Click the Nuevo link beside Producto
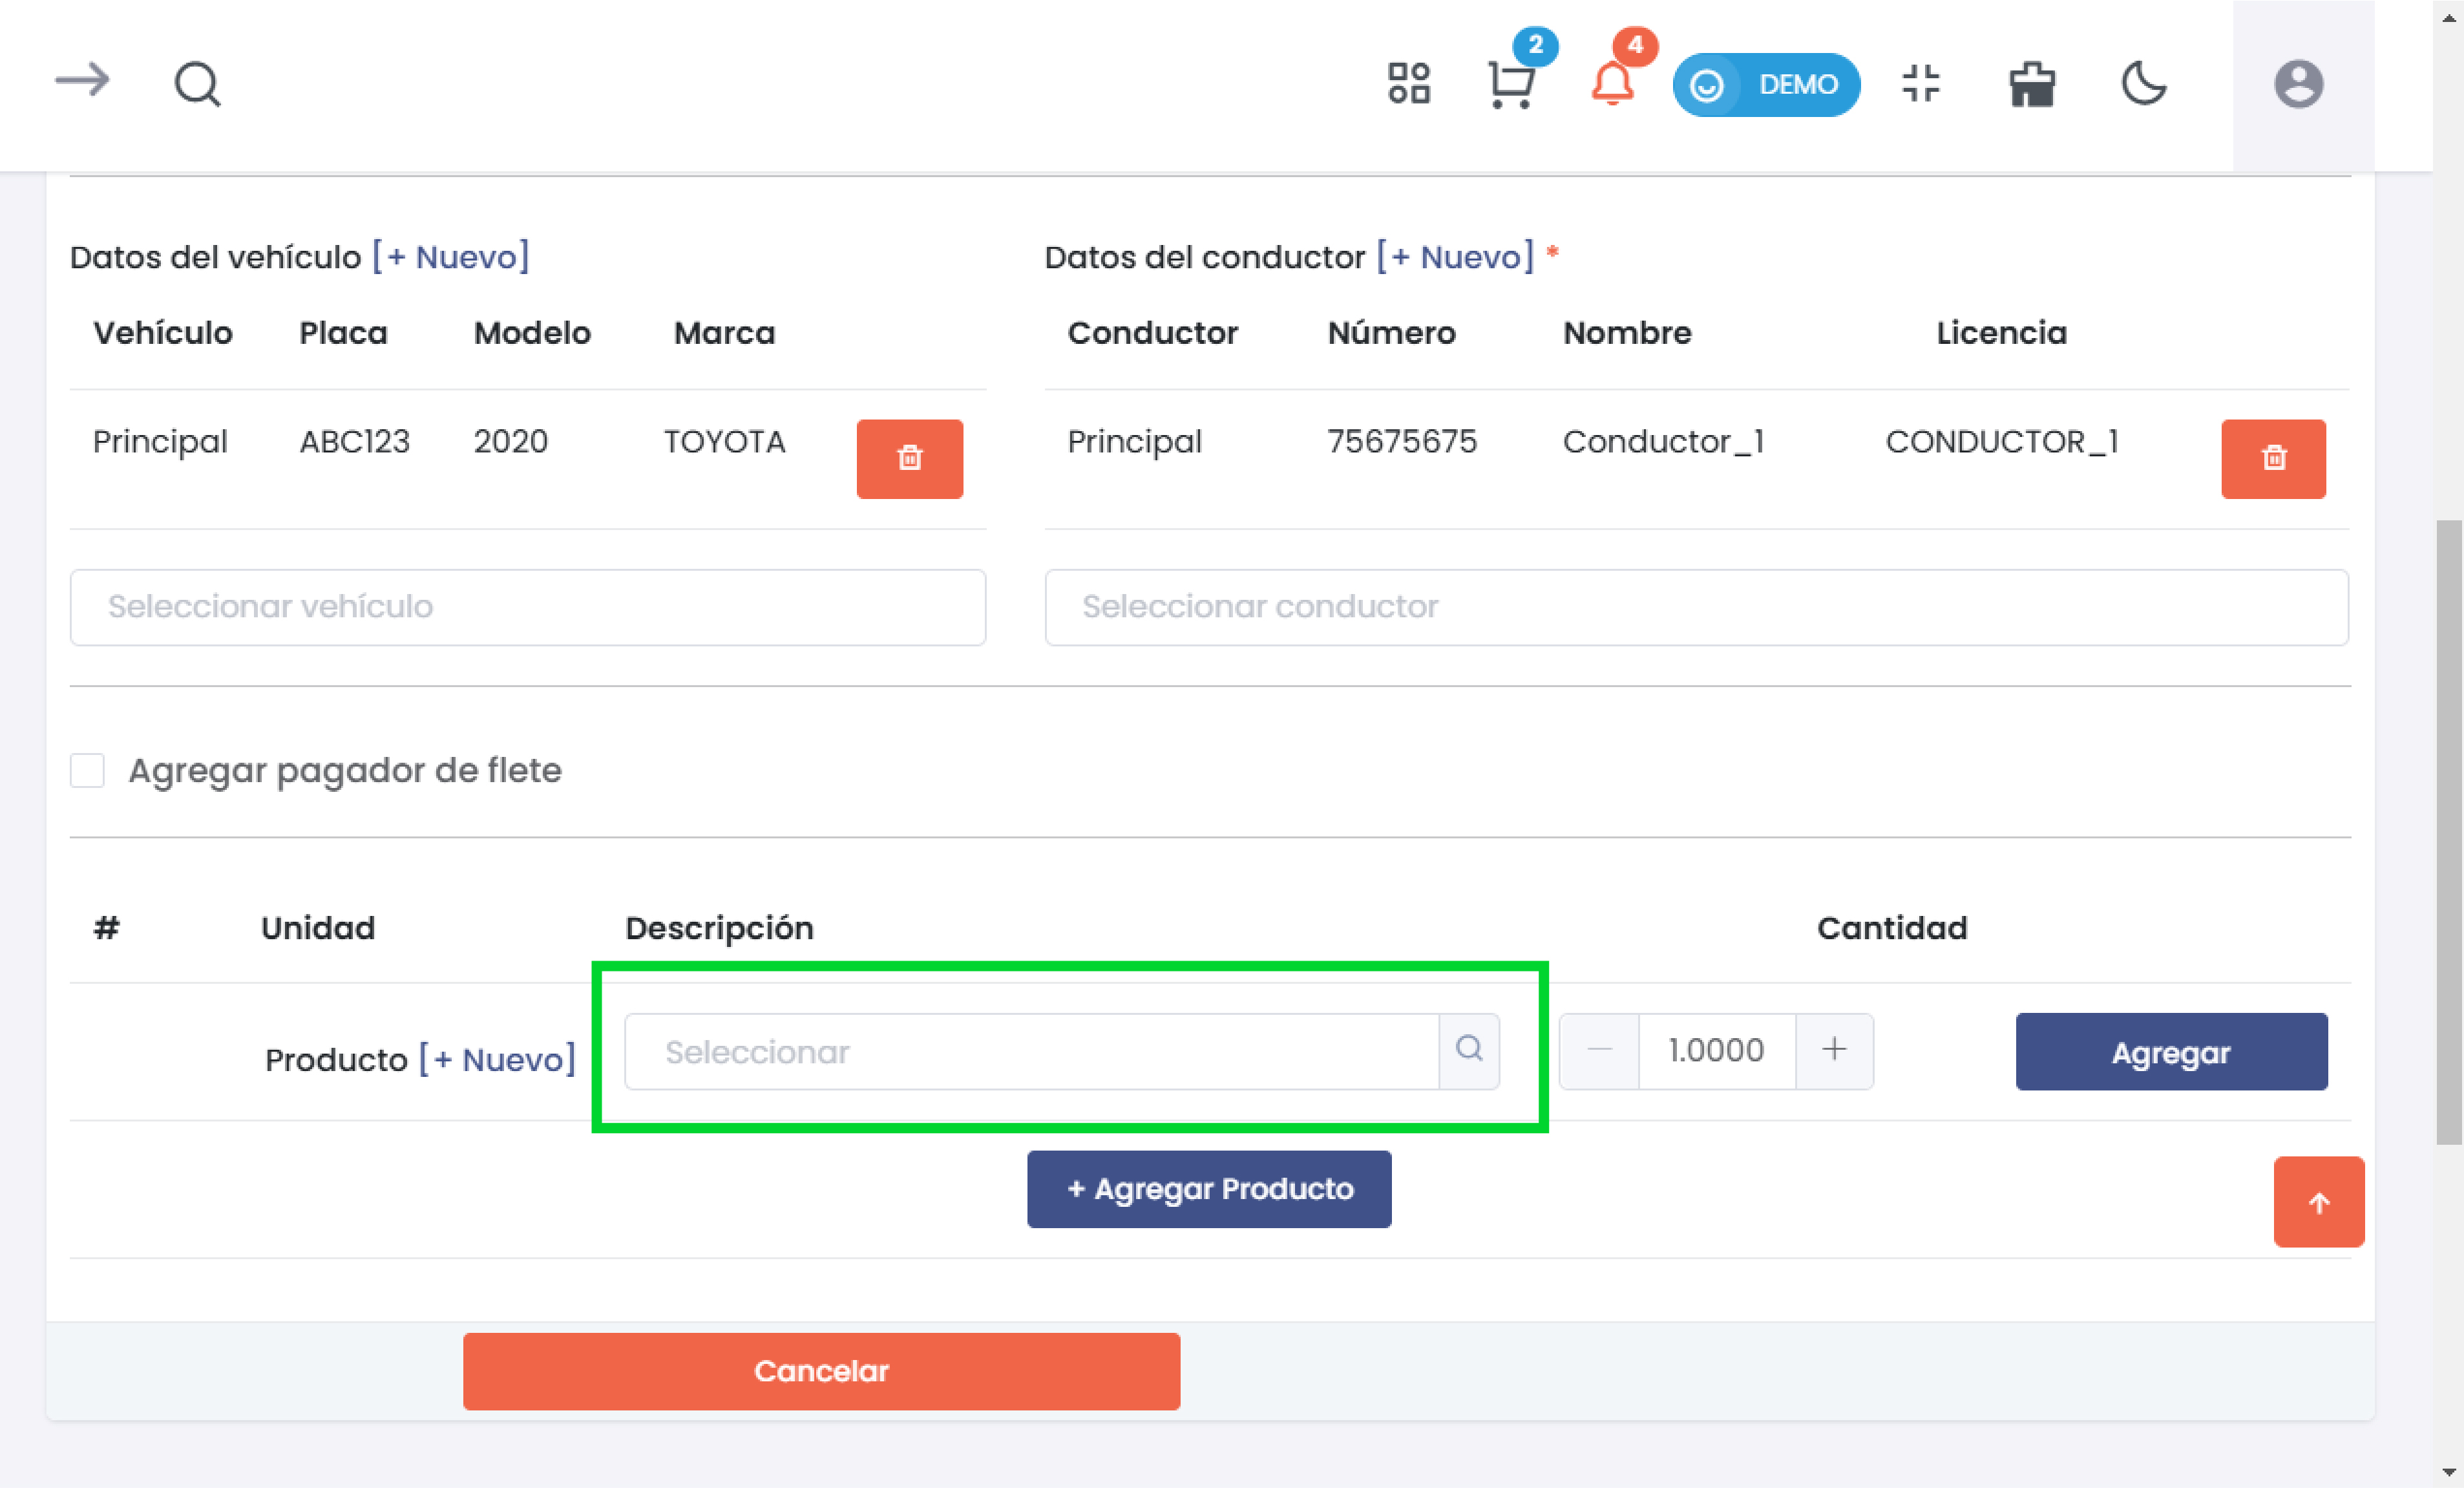 [497, 1059]
